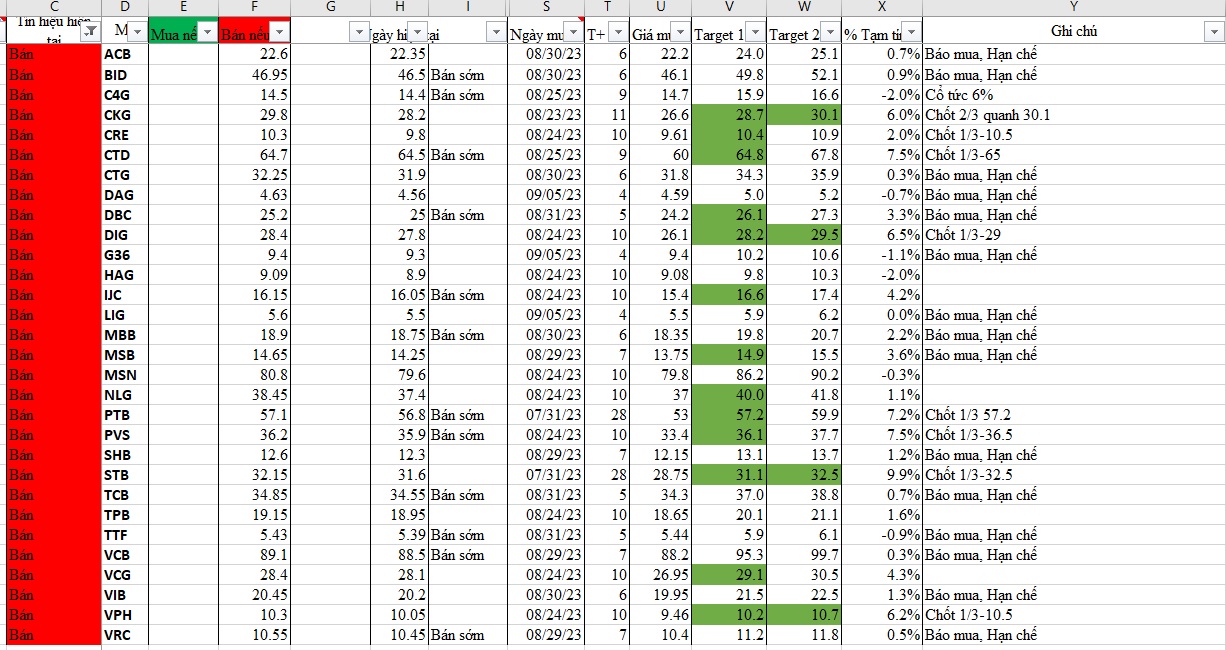1226x650 pixels.
Task: Click the ticker cell 'VRC'
Action: pyautogui.click(x=125, y=635)
